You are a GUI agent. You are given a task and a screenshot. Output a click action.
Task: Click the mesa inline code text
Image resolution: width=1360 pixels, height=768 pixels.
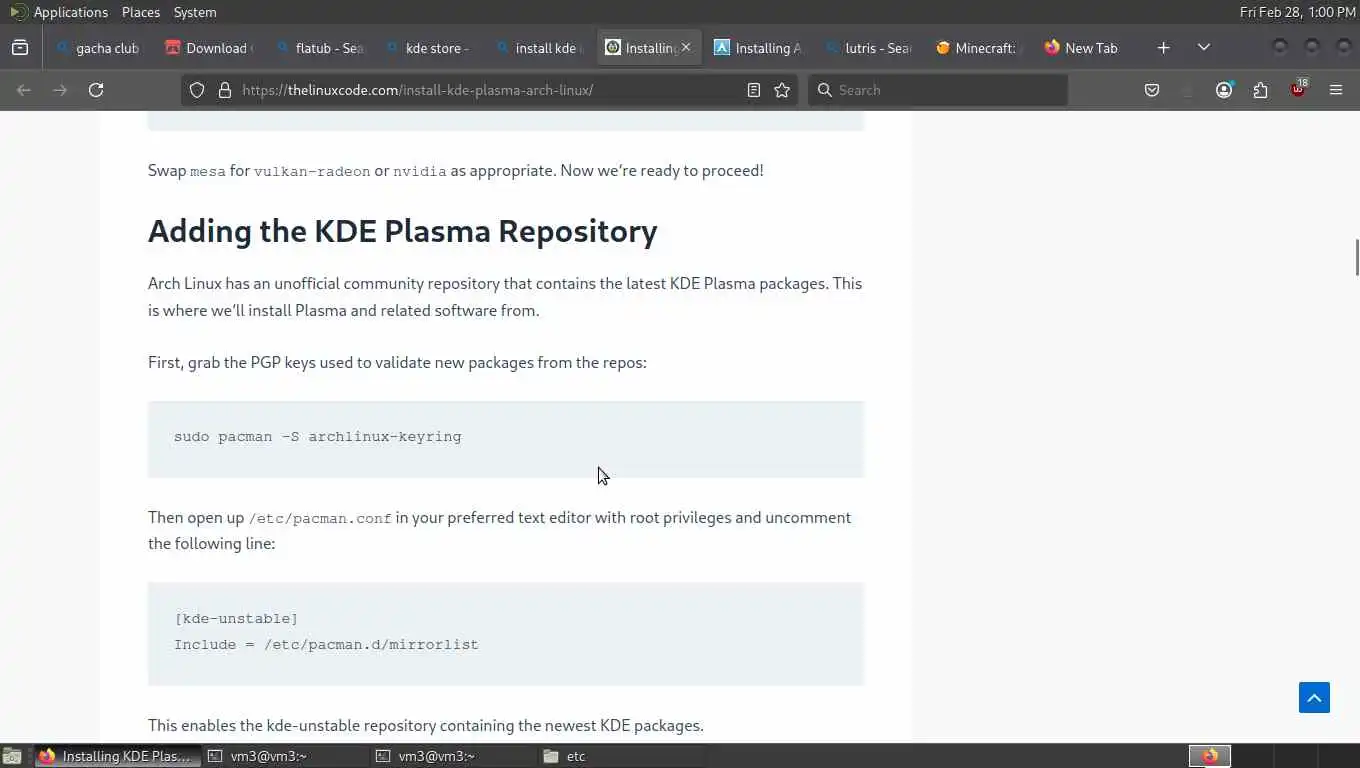pos(208,171)
